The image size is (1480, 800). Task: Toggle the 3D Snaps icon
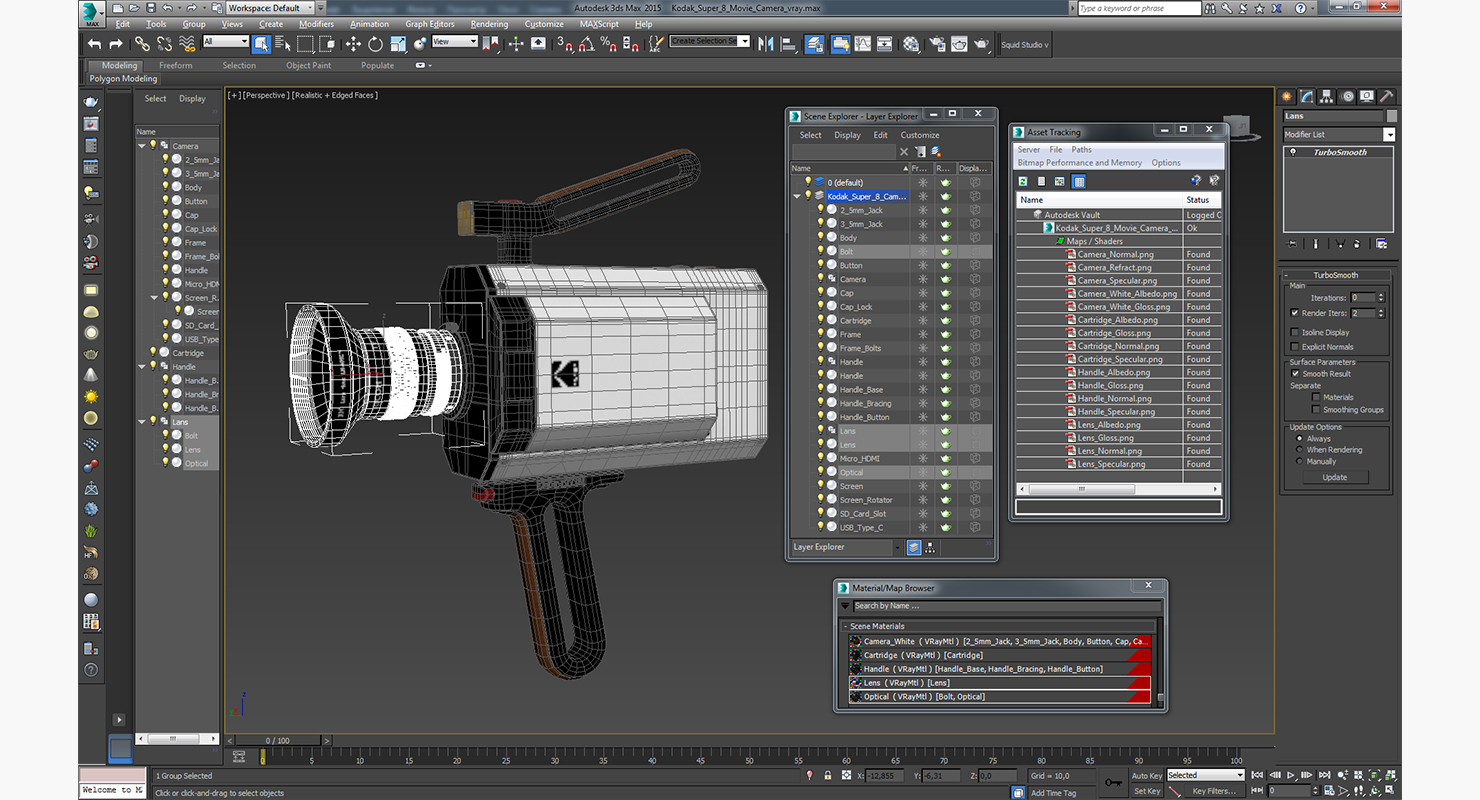pyautogui.click(x=565, y=44)
